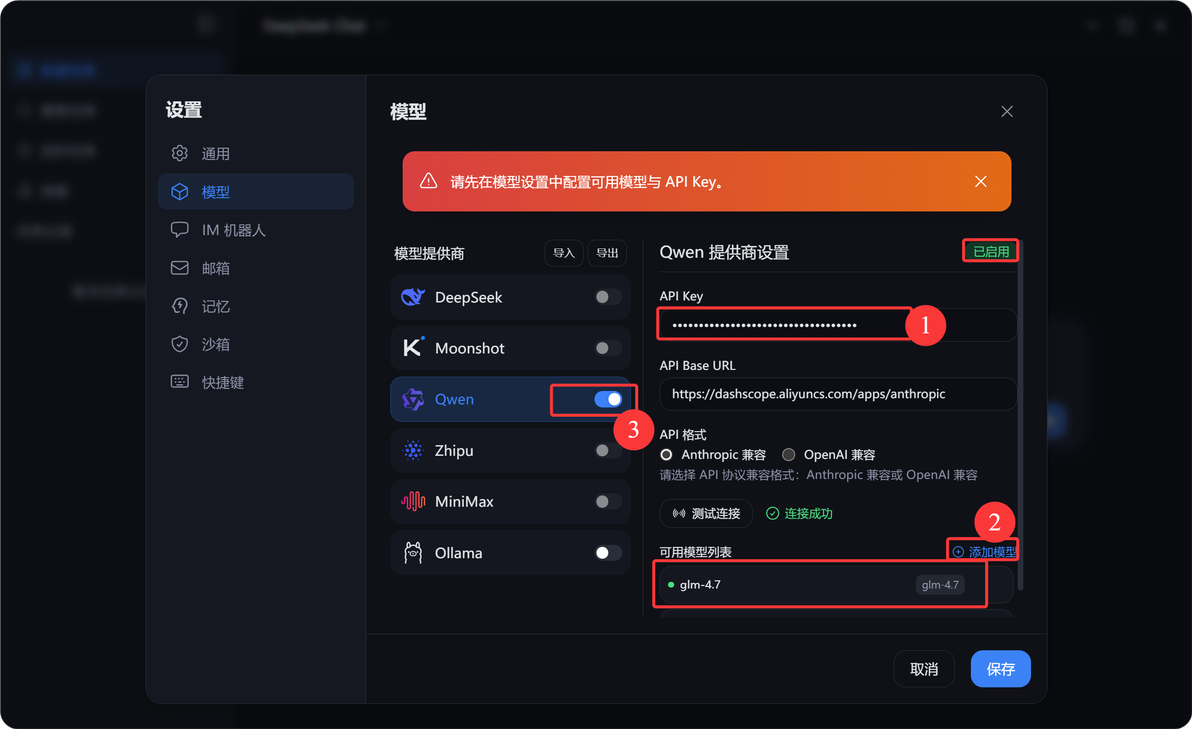Close the settings dialog with the X
This screenshot has width=1192, height=729.
click(x=1007, y=112)
